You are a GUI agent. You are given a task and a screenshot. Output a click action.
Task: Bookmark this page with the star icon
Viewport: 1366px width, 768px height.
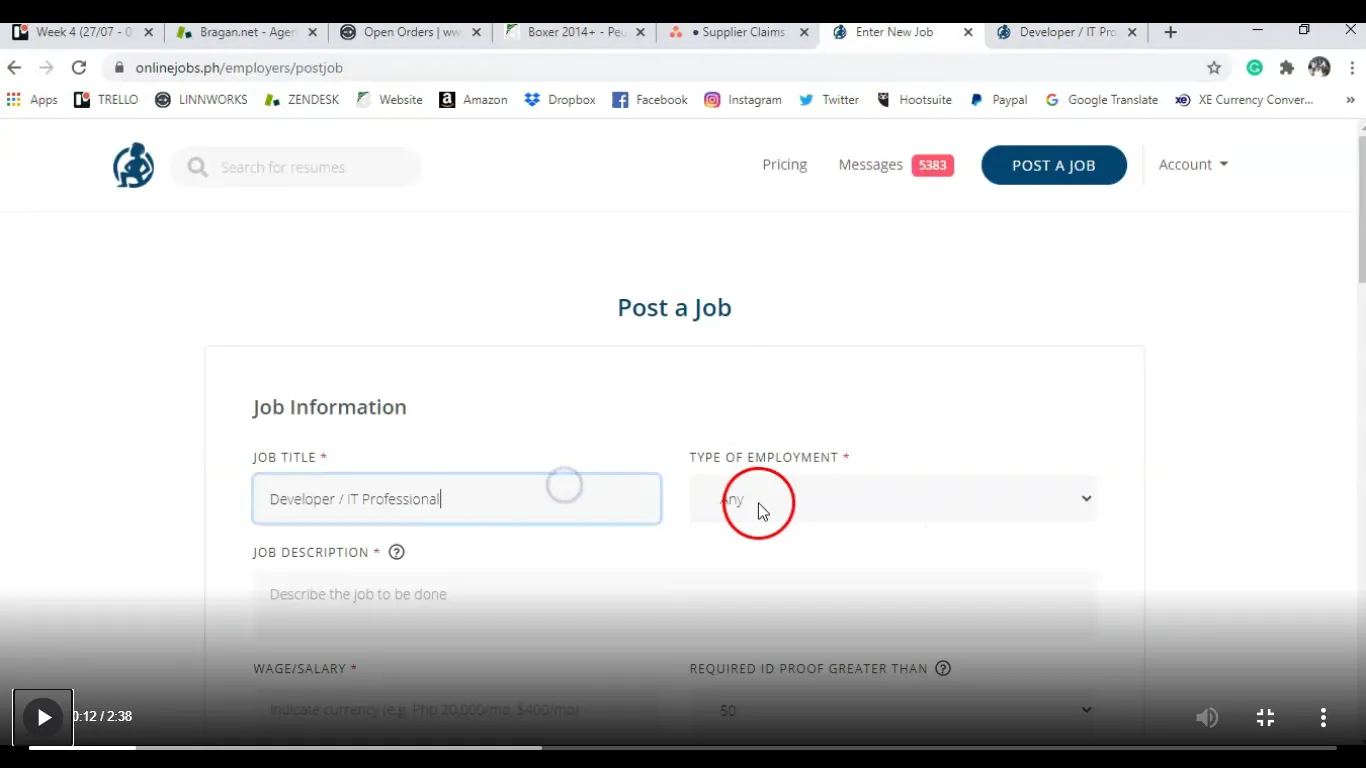click(x=1214, y=68)
